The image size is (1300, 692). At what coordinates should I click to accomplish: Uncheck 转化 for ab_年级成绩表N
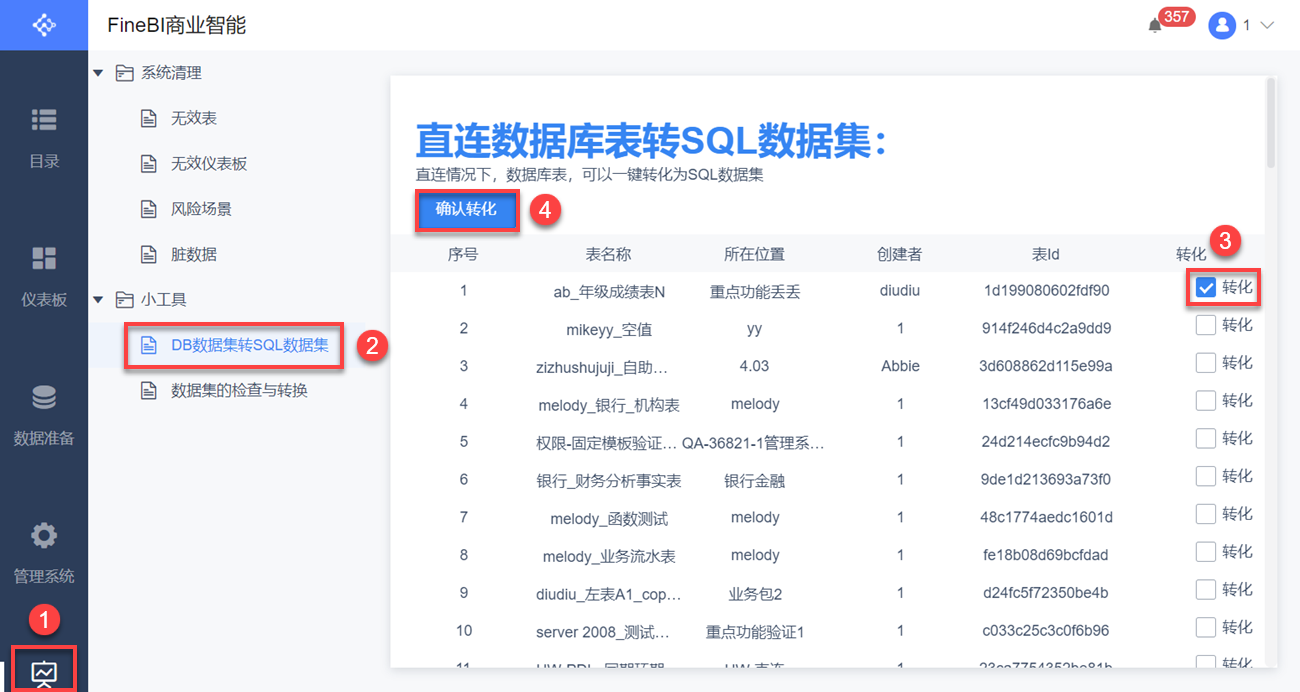[1206, 288]
